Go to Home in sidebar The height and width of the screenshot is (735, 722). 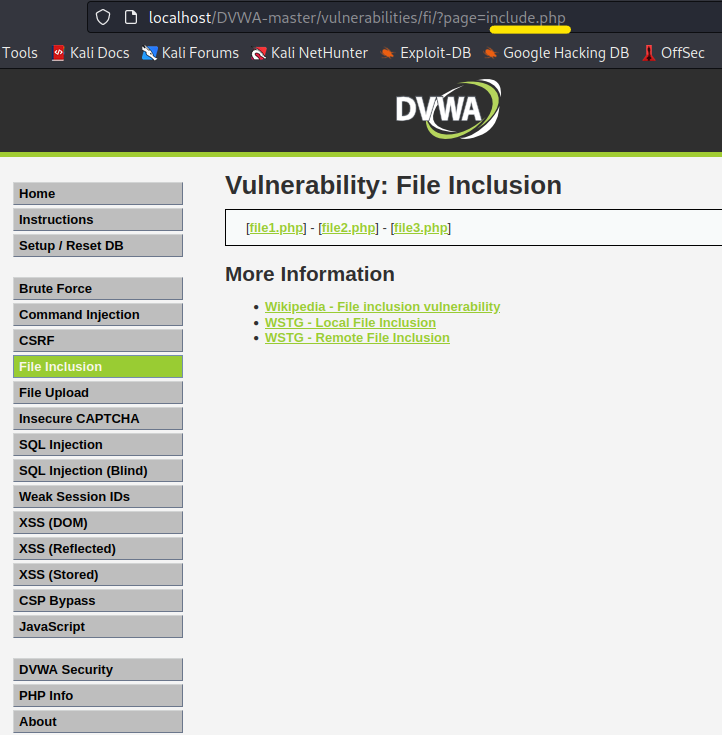pyautogui.click(x=98, y=194)
